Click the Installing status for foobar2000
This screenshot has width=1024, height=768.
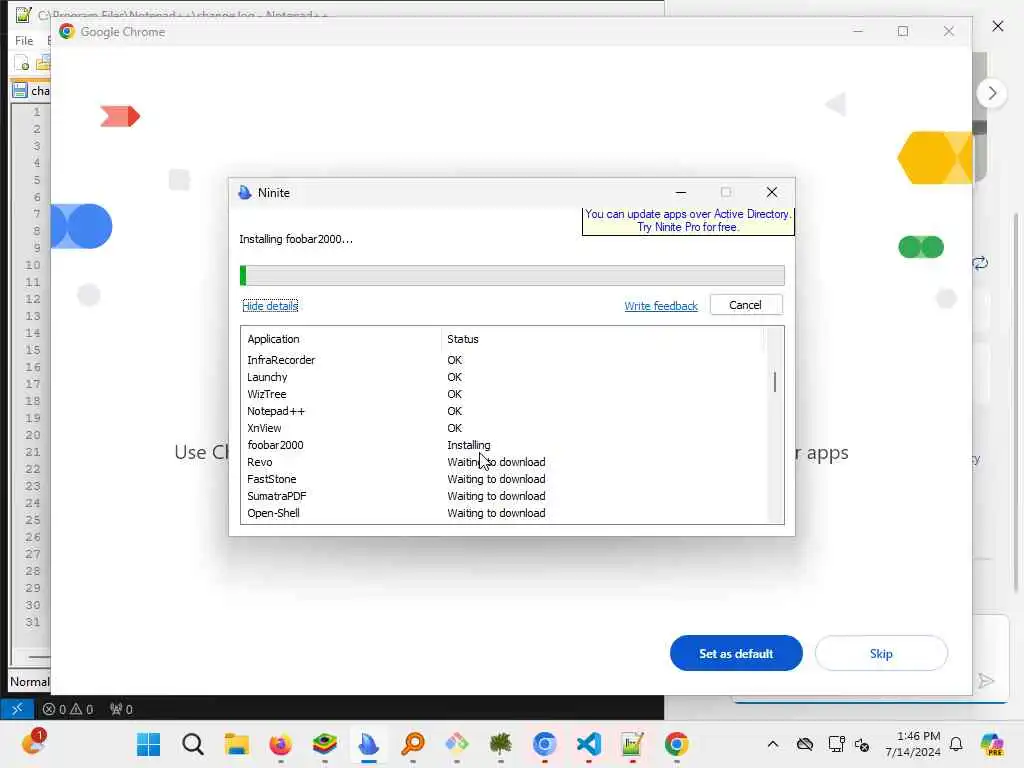[x=468, y=445]
